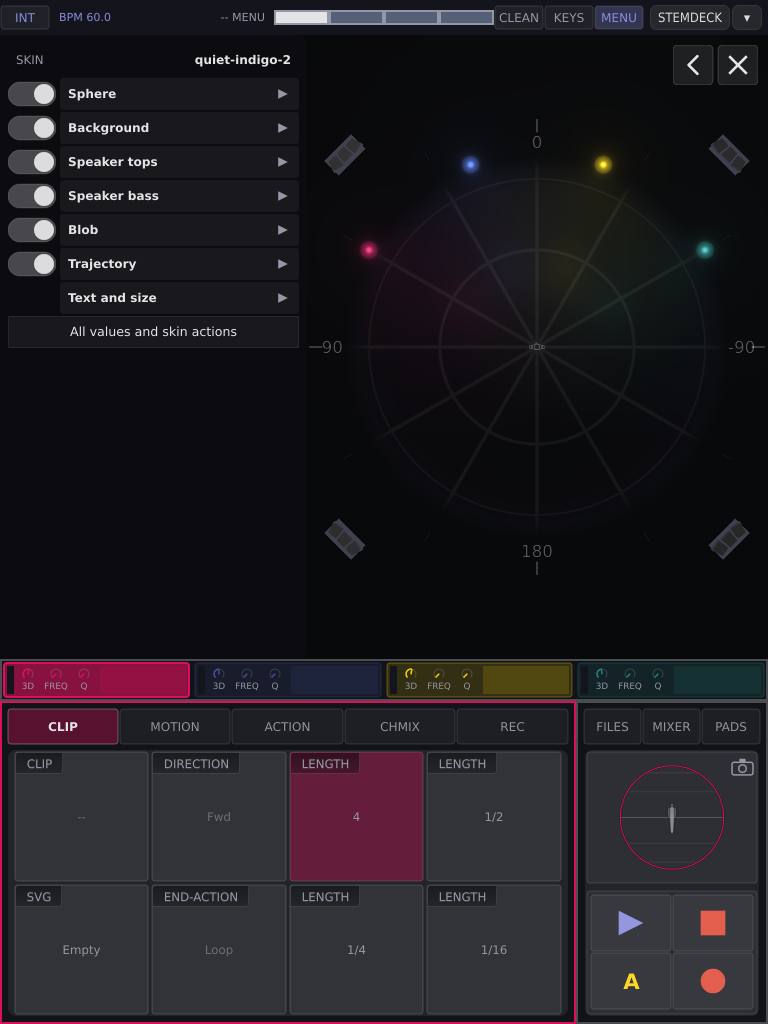Image resolution: width=768 pixels, height=1024 pixels.
Task: Open the dropdown arrow beside STEMDECK
Action: tap(746, 18)
